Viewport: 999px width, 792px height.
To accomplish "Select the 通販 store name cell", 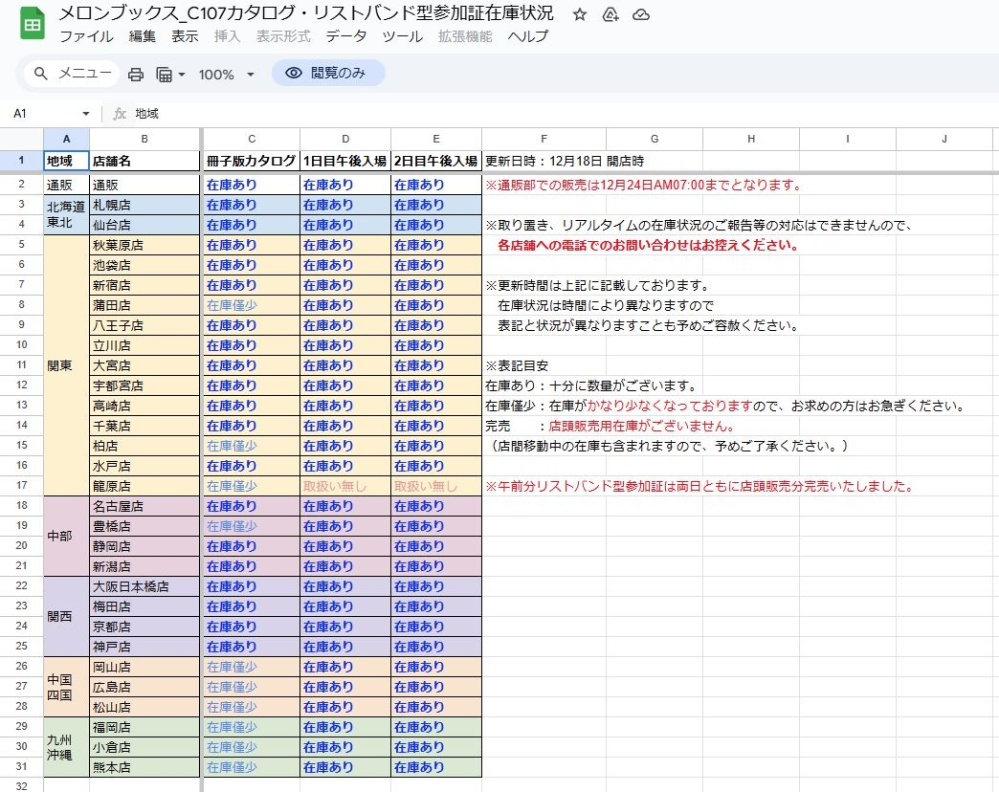I will point(145,185).
